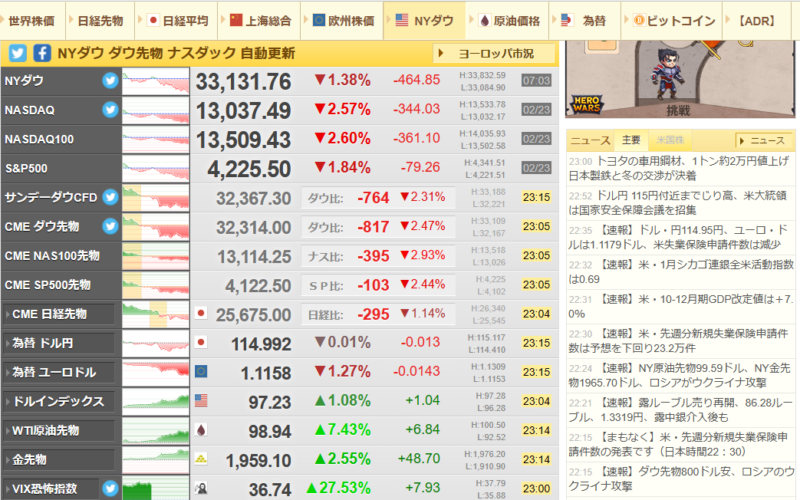Viewport: 800px width, 500px height.
Task: Open the NASDAQ100 mini chart
Action: [156, 139]
